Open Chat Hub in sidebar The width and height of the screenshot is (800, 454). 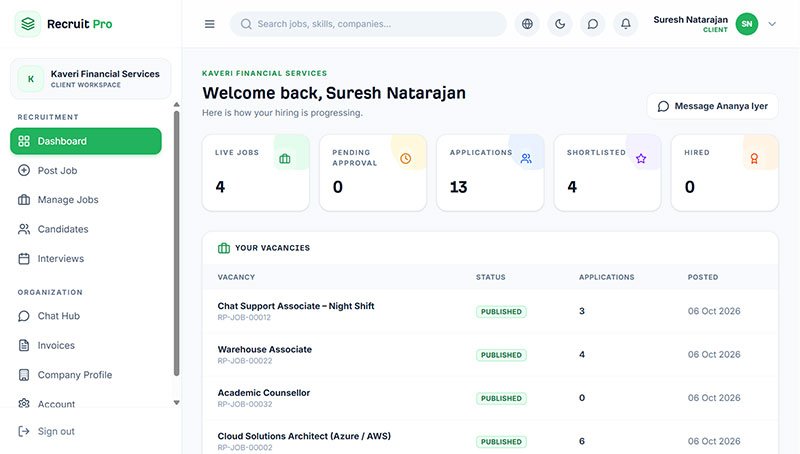[x=86, y=316]
